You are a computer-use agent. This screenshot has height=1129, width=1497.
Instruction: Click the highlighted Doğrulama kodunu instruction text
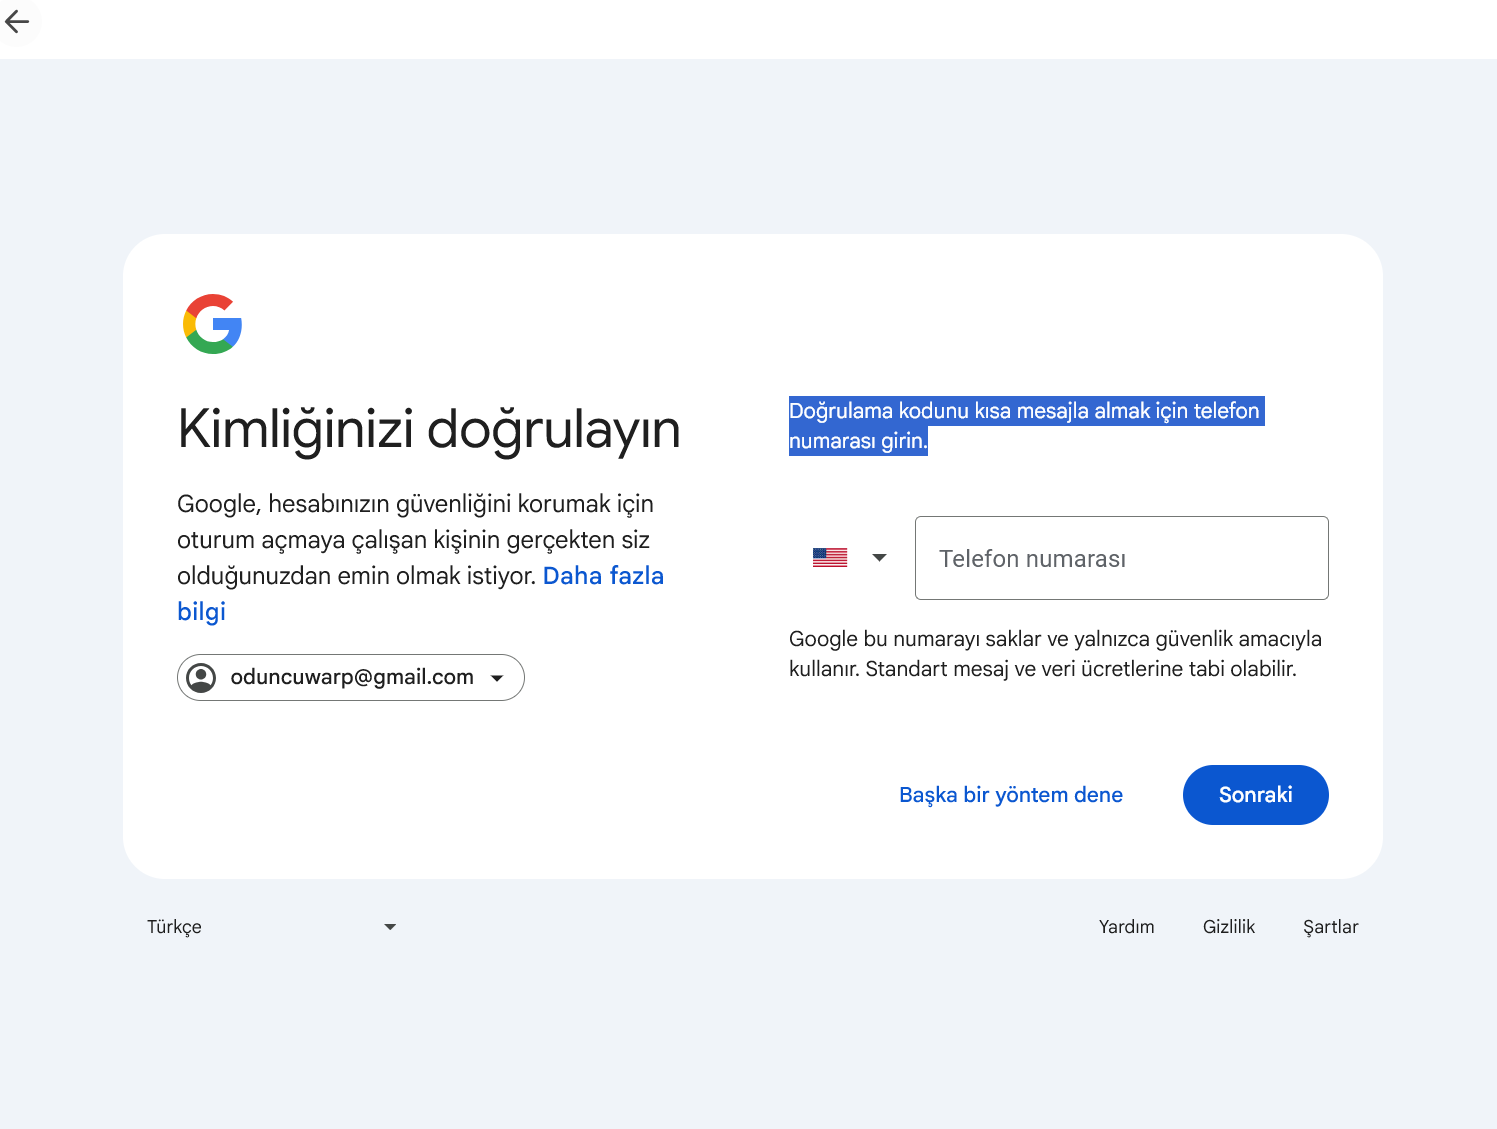click(x=1027, y=426)
